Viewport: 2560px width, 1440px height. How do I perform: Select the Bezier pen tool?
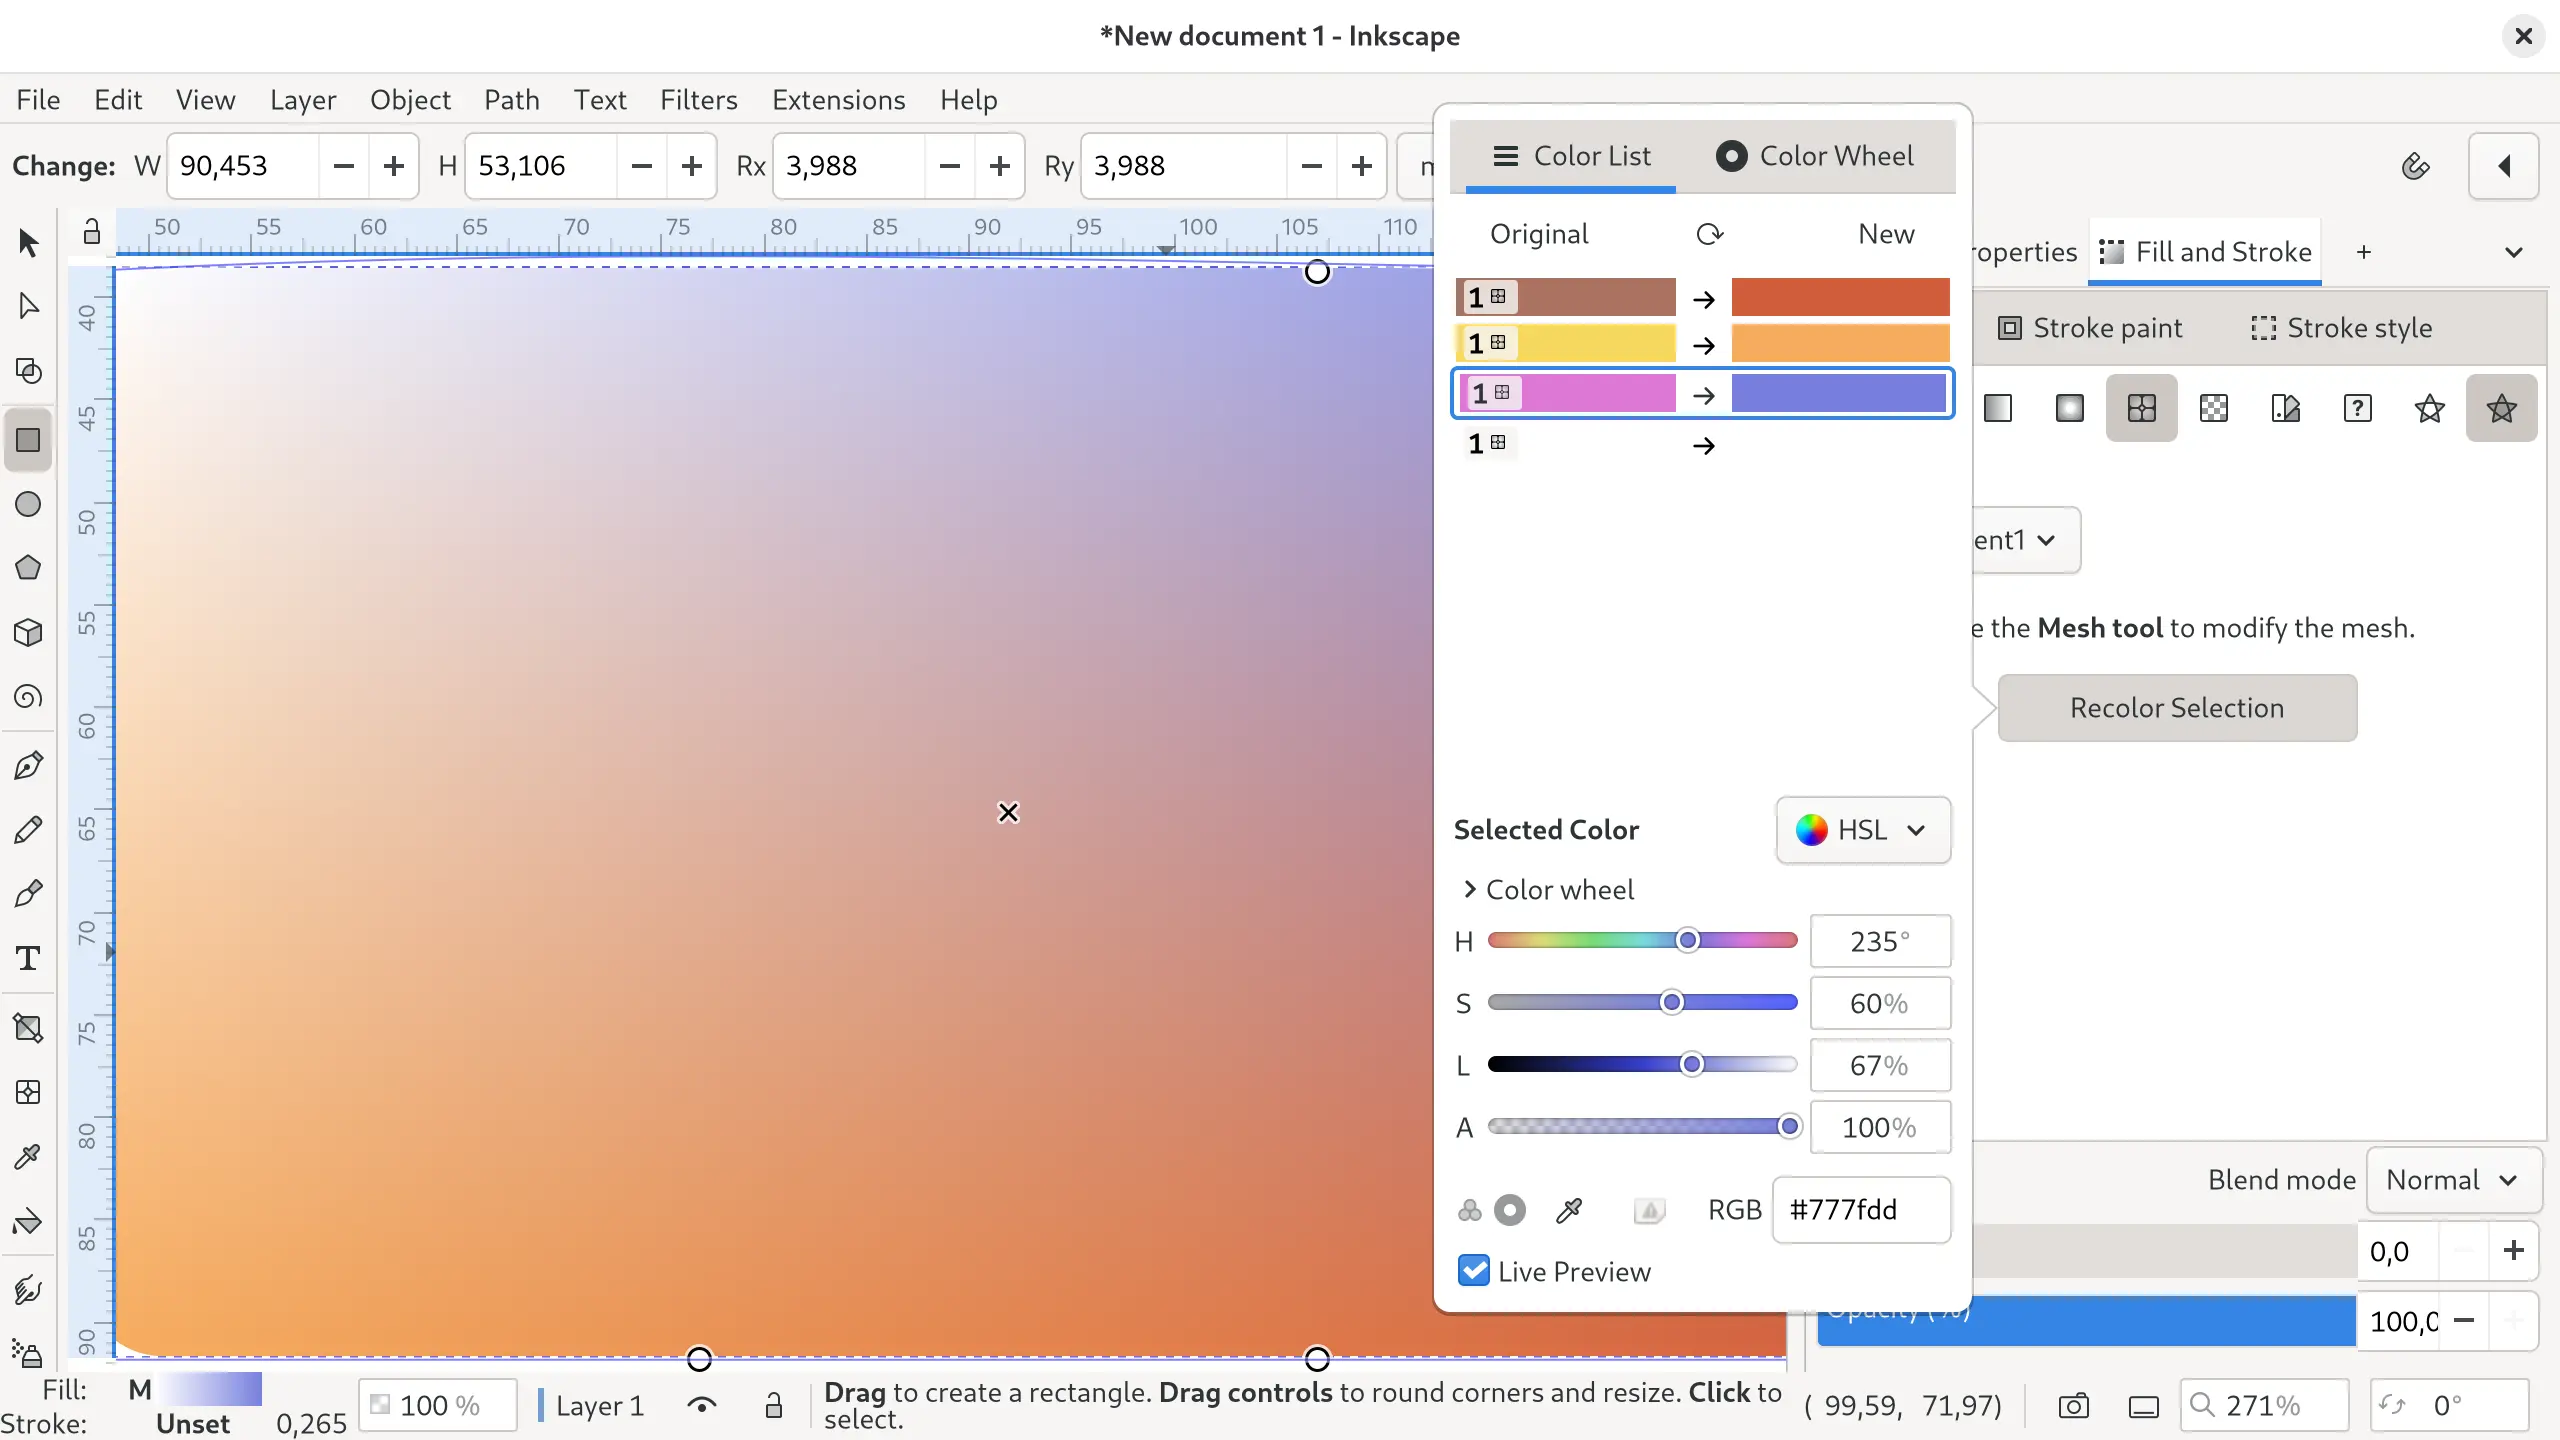(x=27, y=765)
